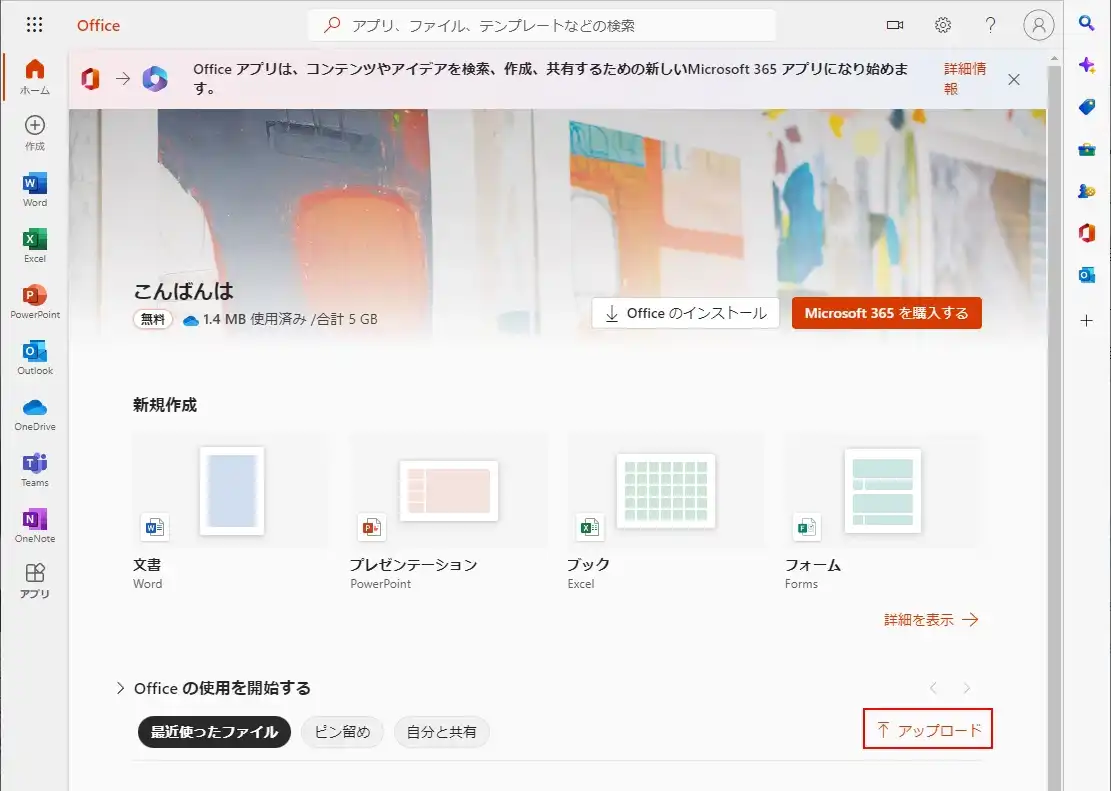Open the Create page in sidebar
Image resolution: width=1111 pixels, height=791 pixels.
tap(35, 133)
